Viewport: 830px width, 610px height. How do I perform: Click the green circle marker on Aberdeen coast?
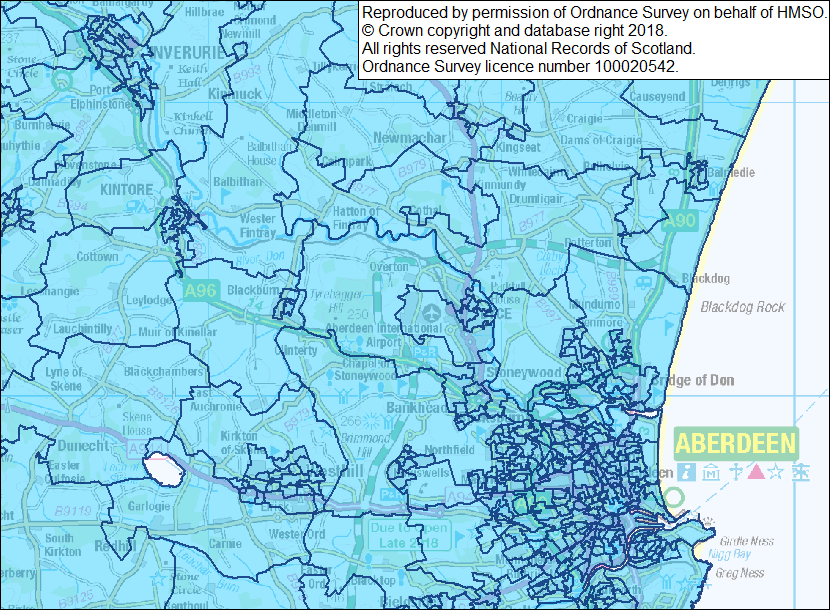click(675, 497)
